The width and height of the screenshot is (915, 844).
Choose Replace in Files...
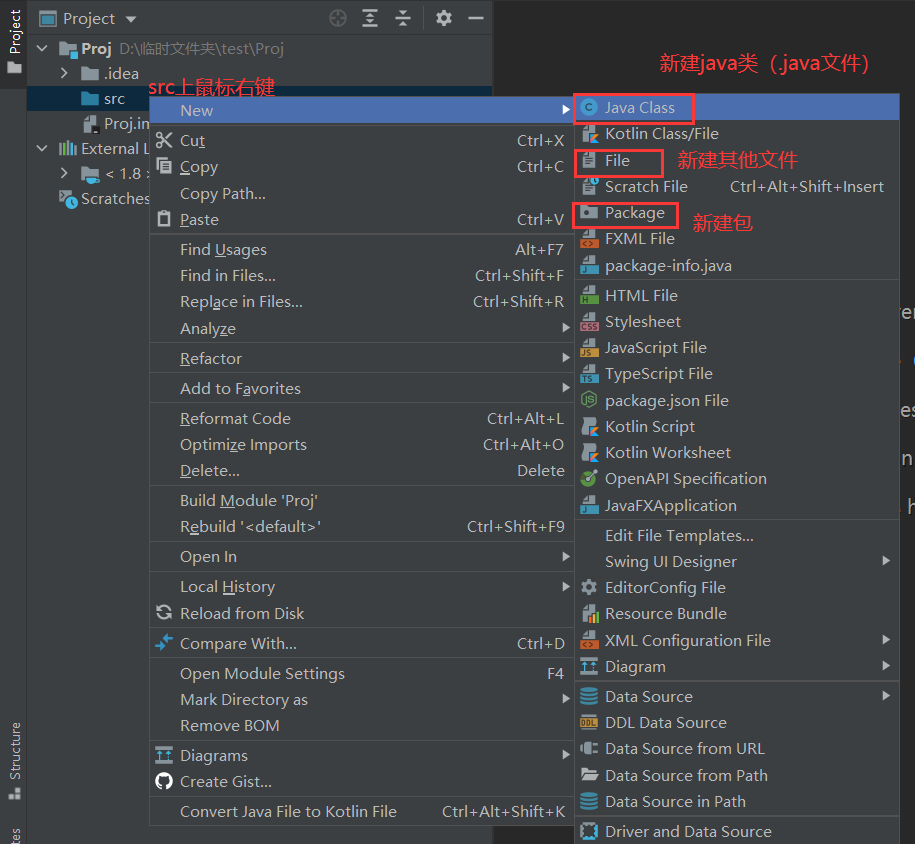[x=362, y=302]
